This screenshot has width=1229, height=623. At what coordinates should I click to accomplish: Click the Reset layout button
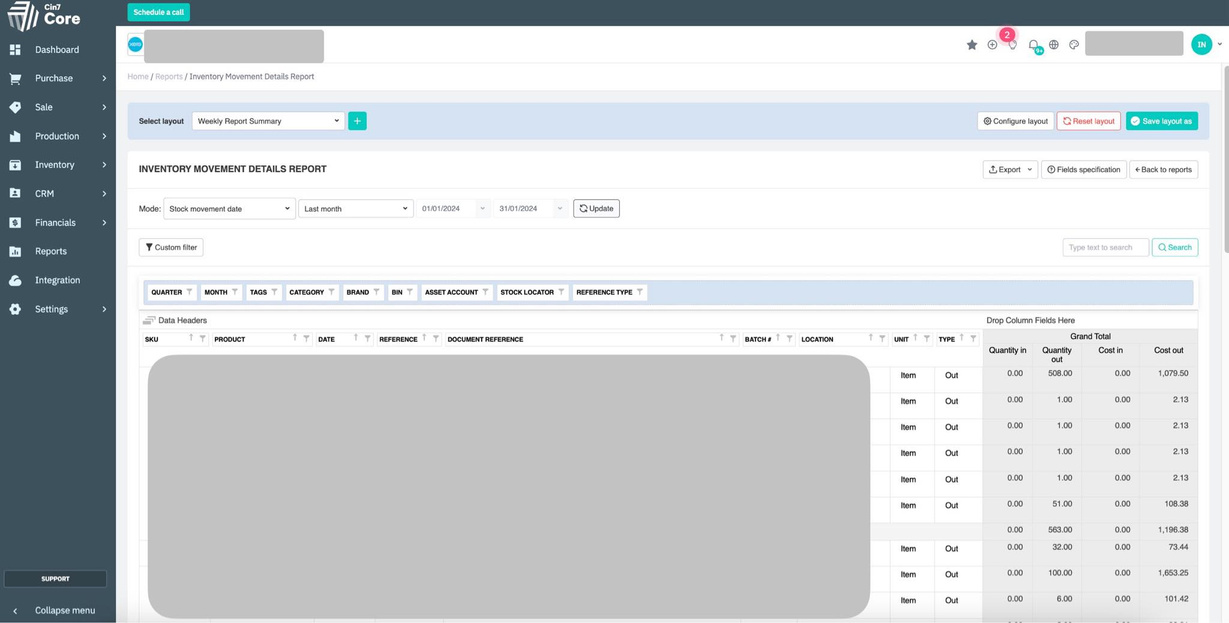1088,121
